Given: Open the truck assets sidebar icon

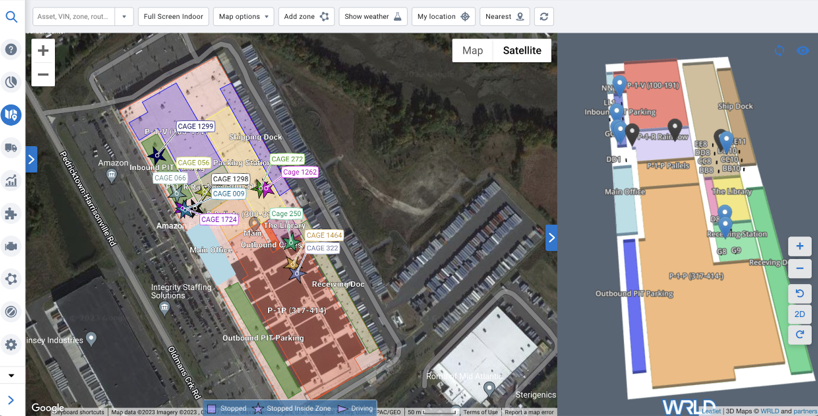Looking at the screenshot, I should tap(11, 148).
